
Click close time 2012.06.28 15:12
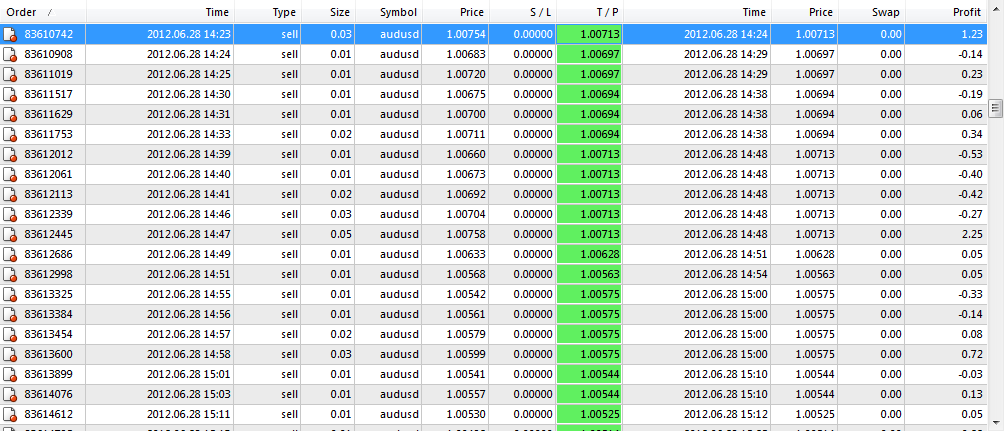click(x=725, y=415)
